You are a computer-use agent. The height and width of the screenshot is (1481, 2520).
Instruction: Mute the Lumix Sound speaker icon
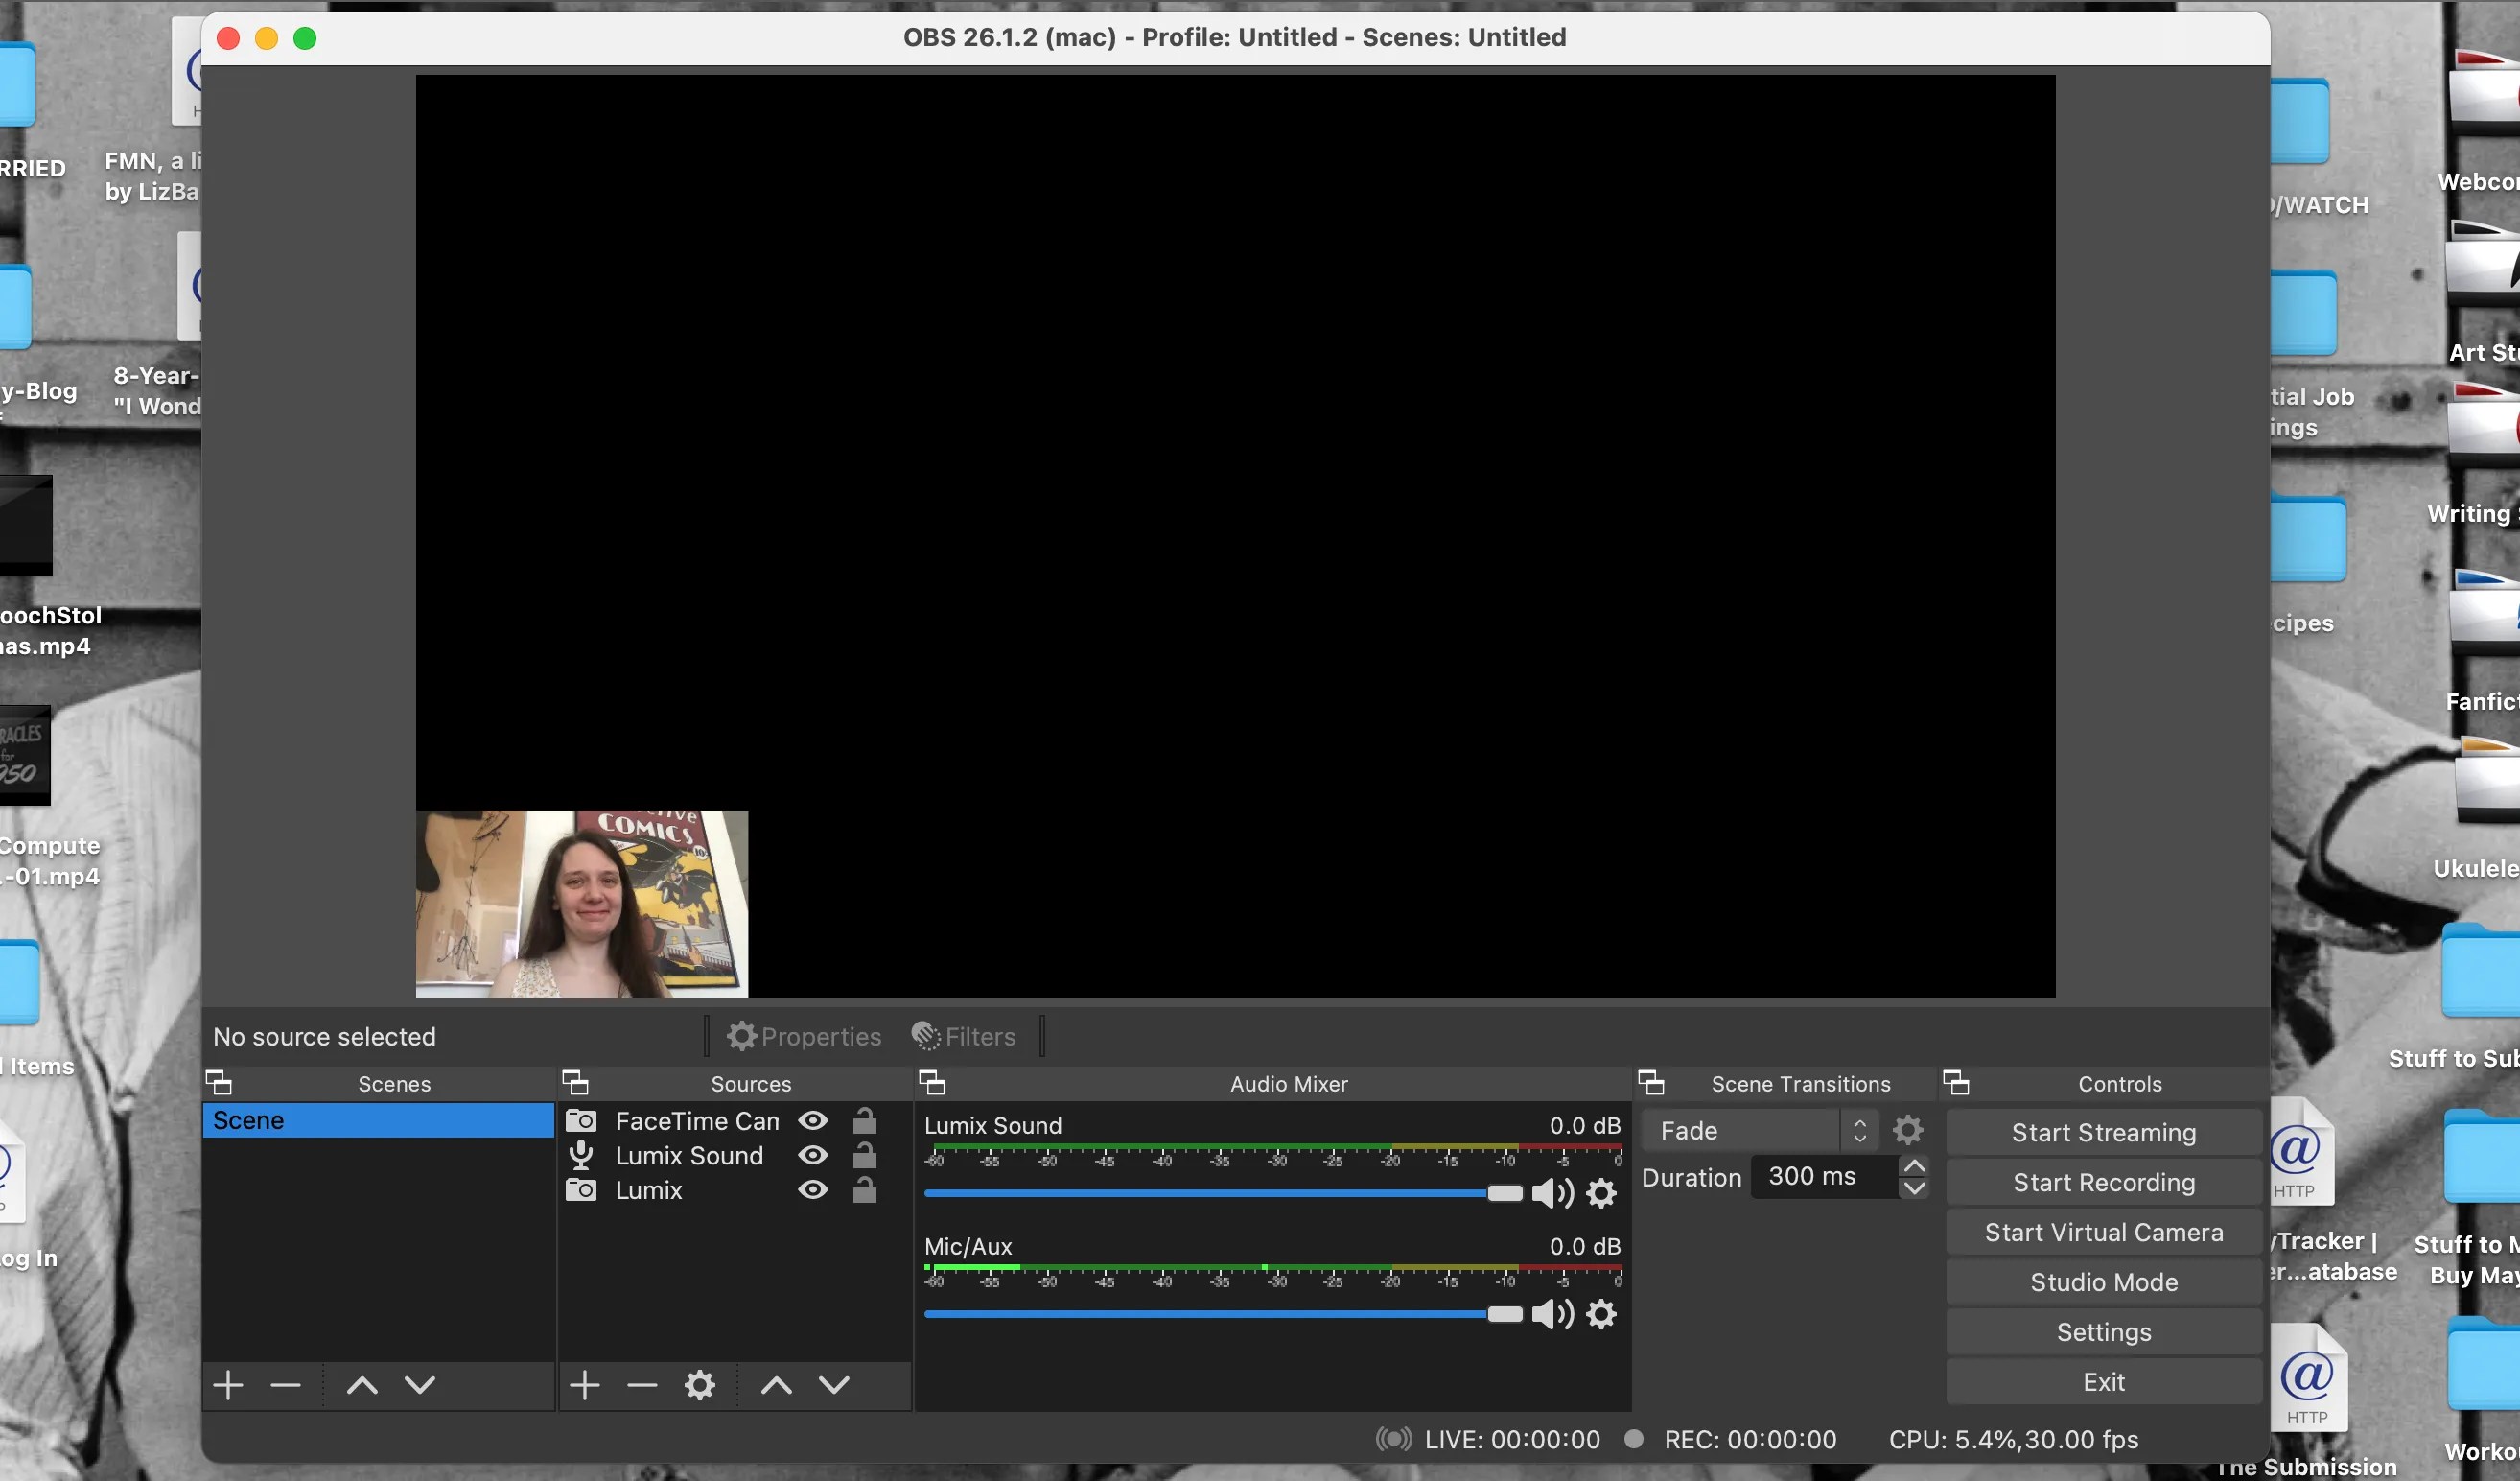tap(1552, 1193)
